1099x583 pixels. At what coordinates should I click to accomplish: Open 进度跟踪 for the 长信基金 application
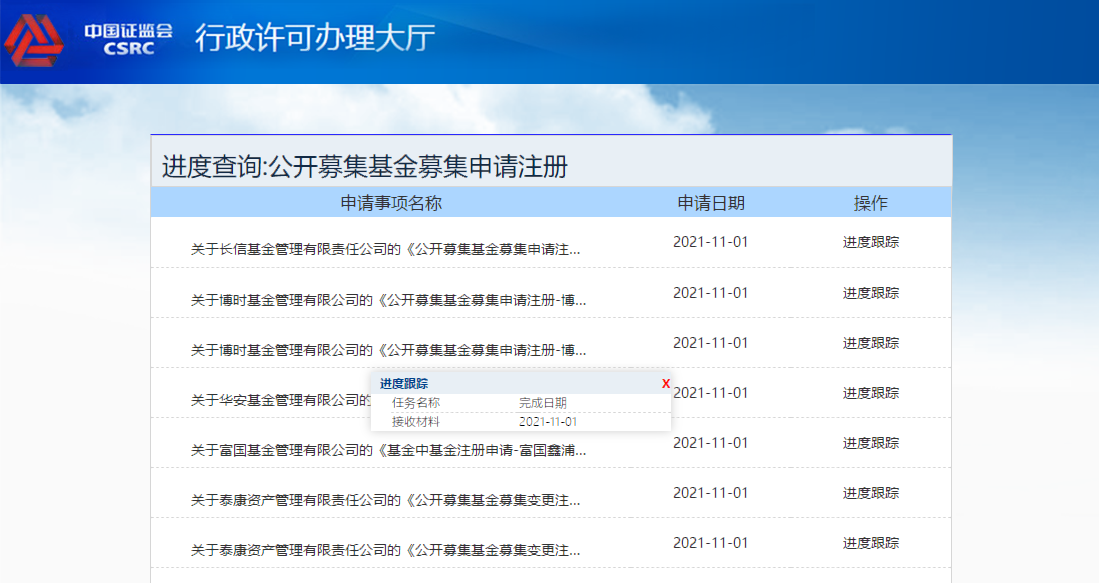tap(871, 242)
